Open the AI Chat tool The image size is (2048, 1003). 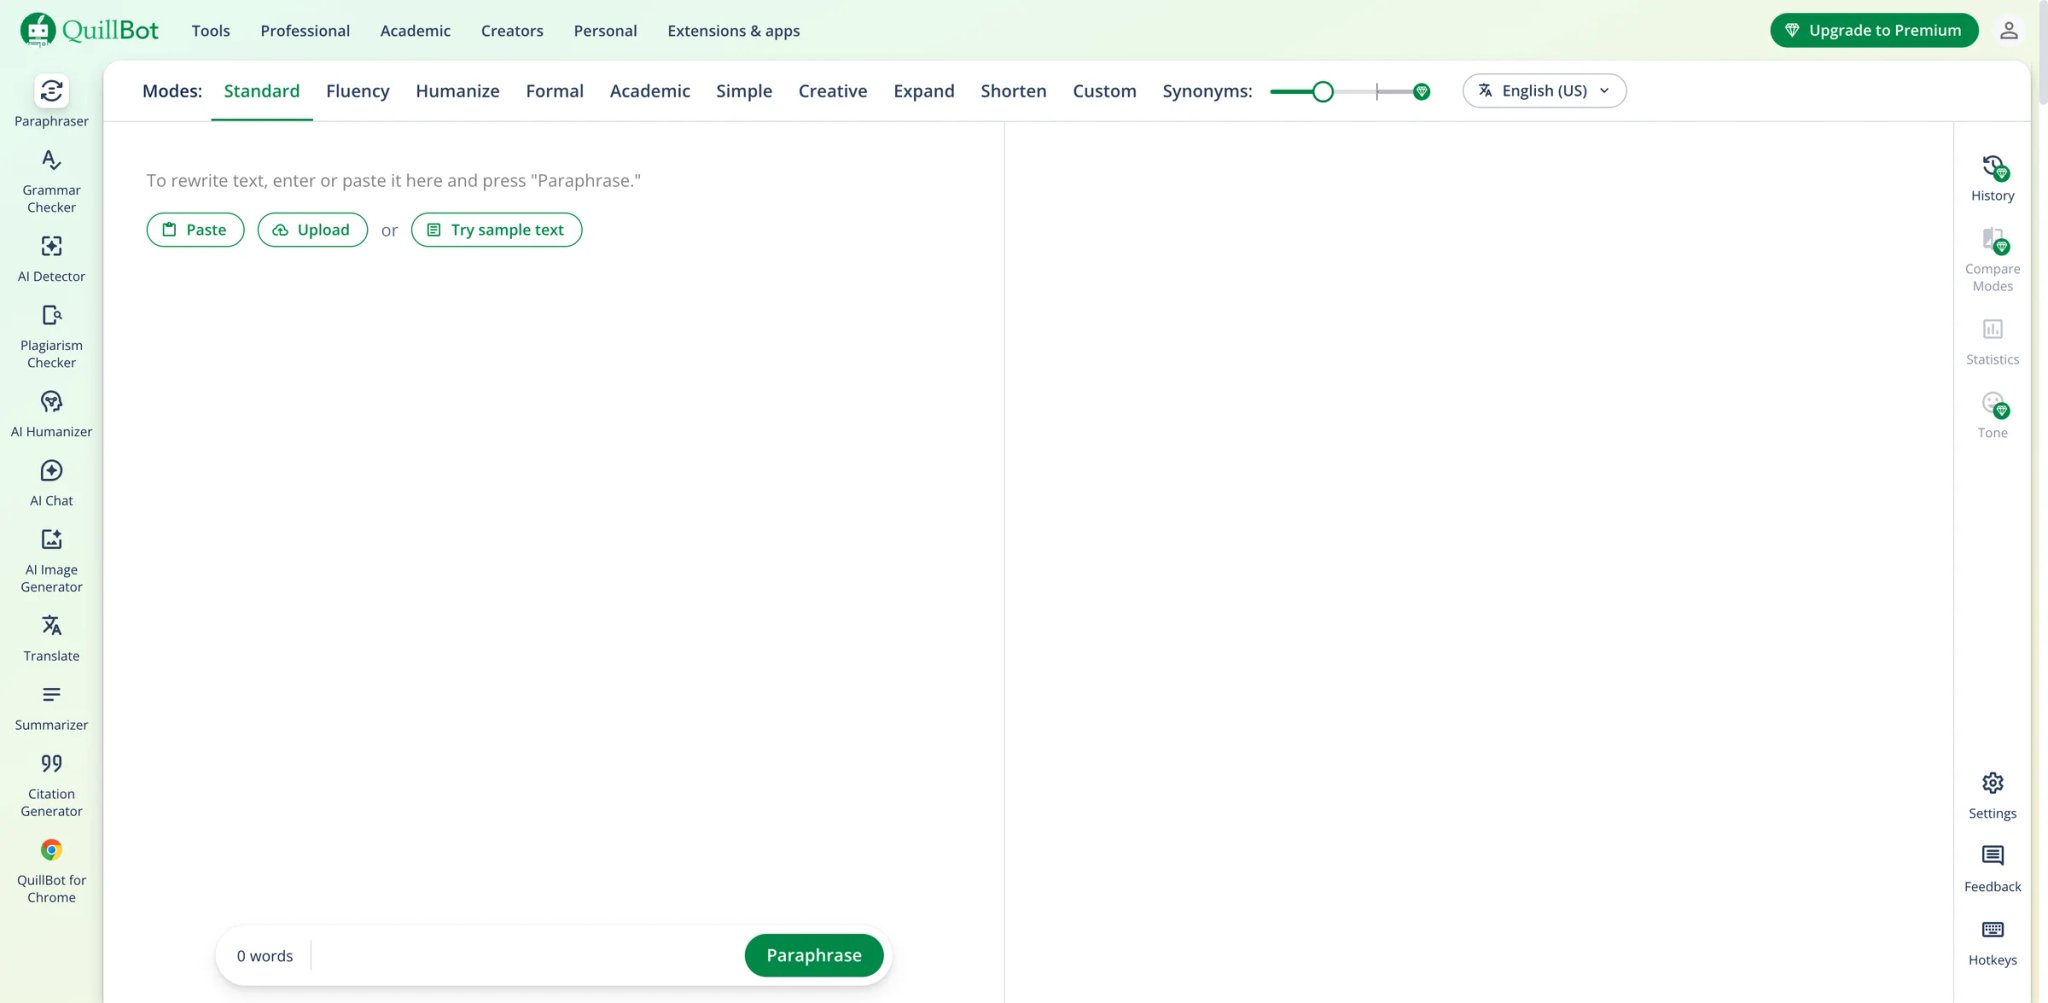point(51,482)
